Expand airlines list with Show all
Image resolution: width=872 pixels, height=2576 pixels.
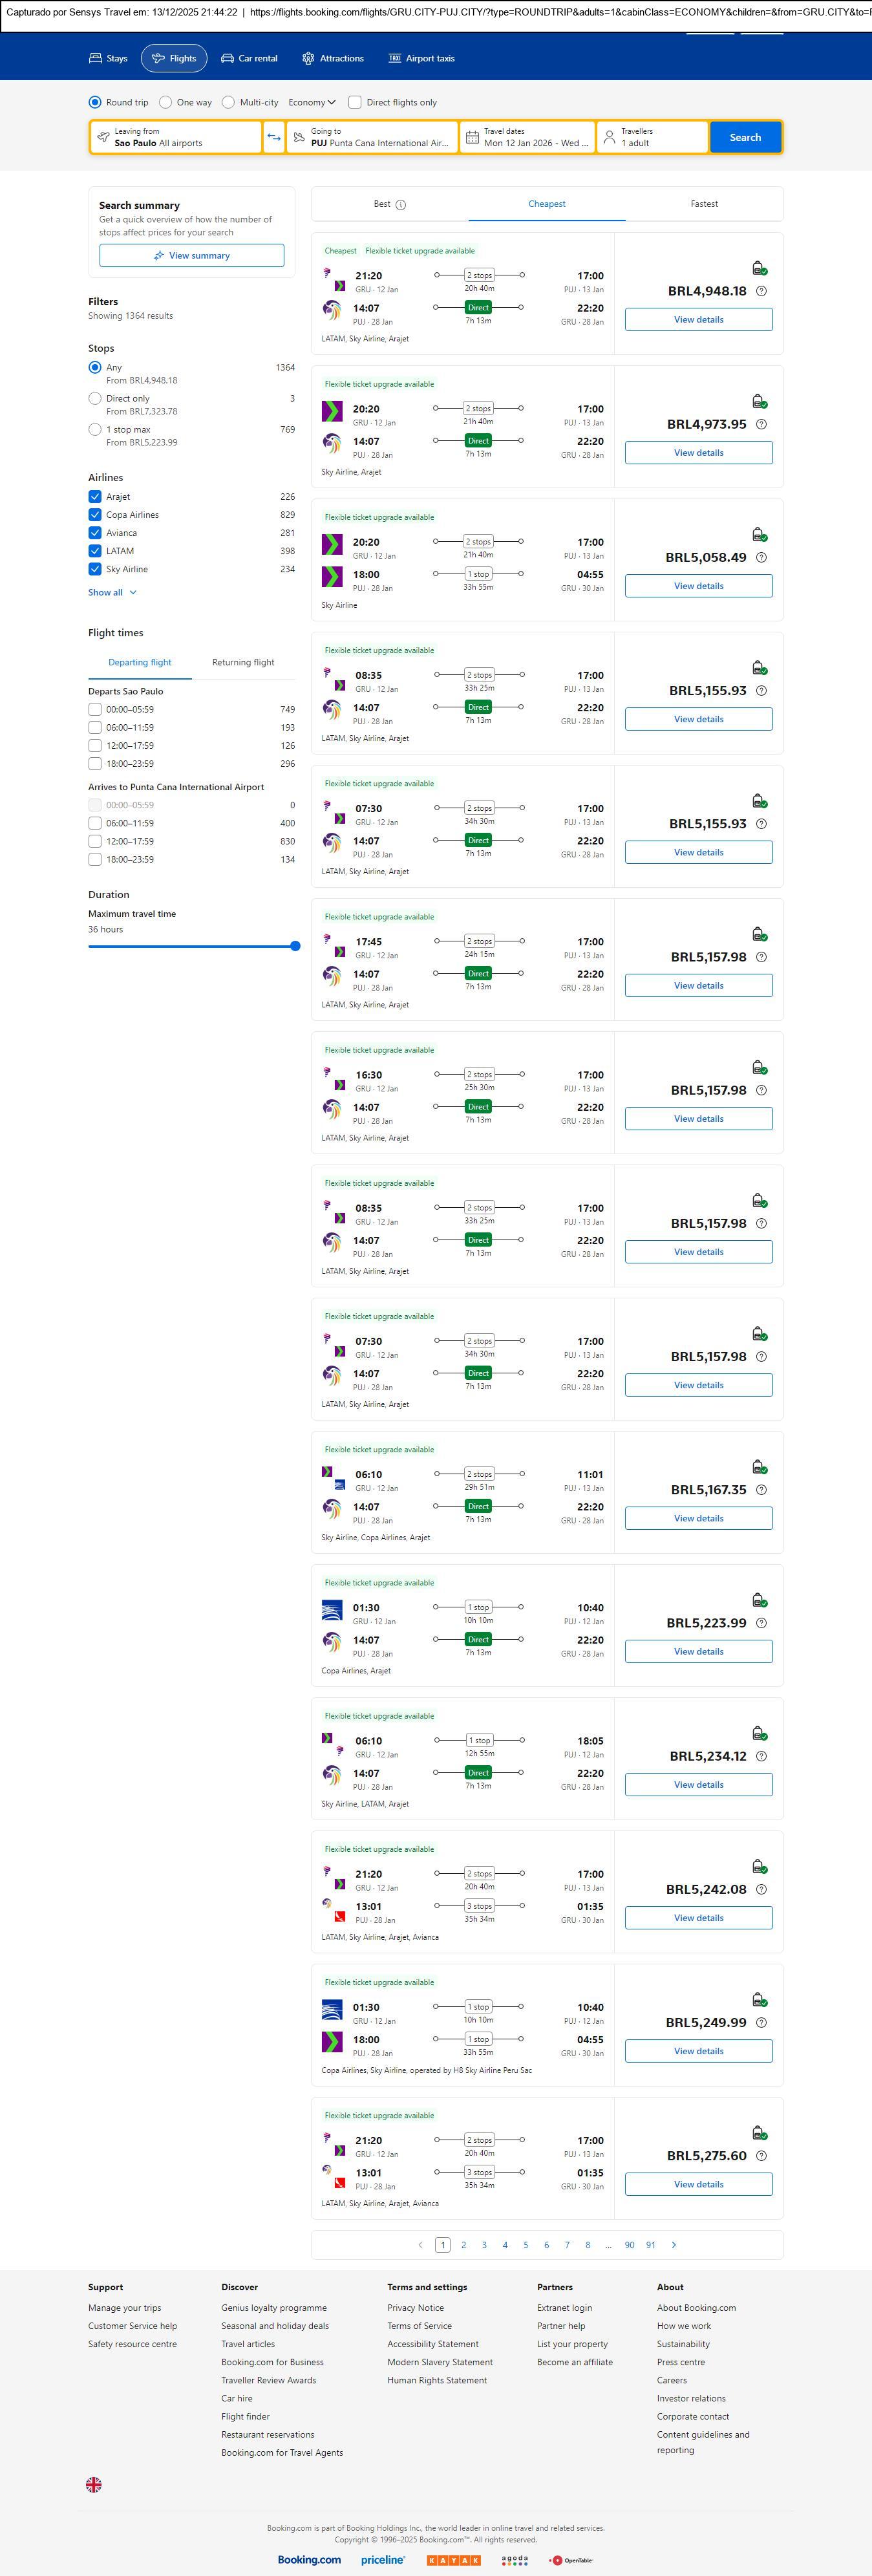(x=112, y=592)
